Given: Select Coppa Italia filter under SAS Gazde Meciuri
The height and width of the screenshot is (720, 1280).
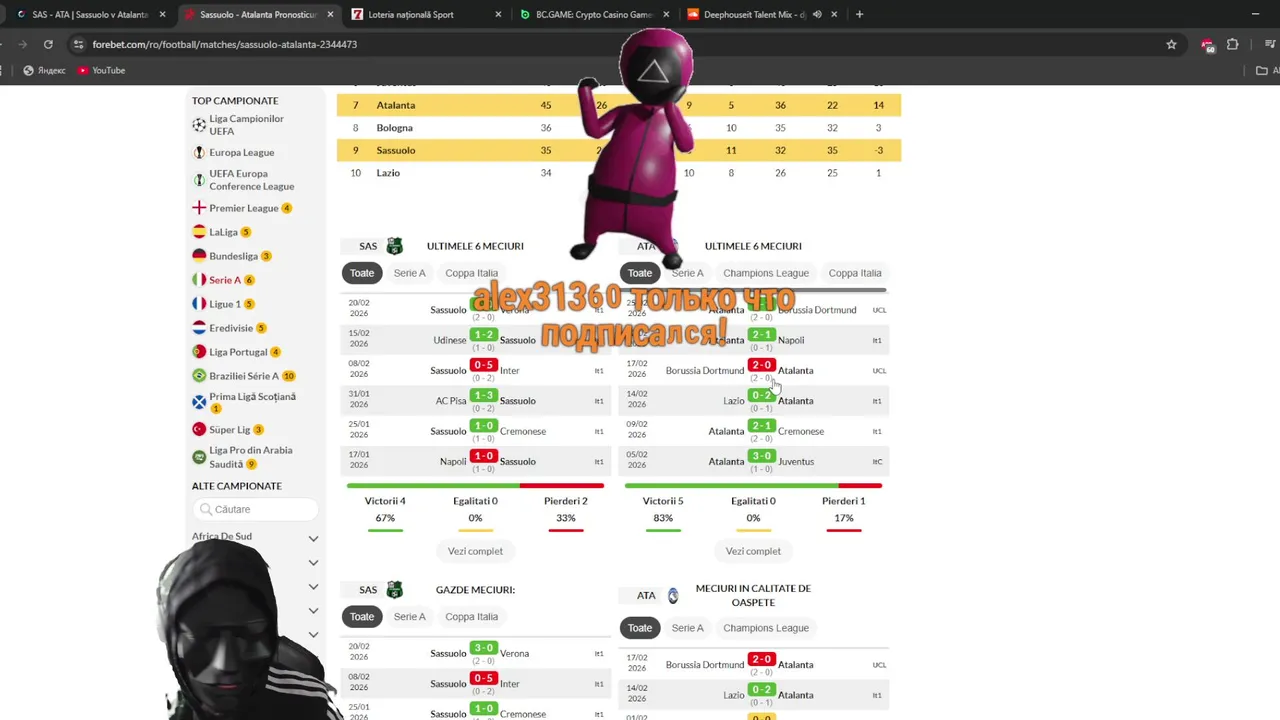Looking at the screenshot, I should pyautogui.click(x=471, y=617).
